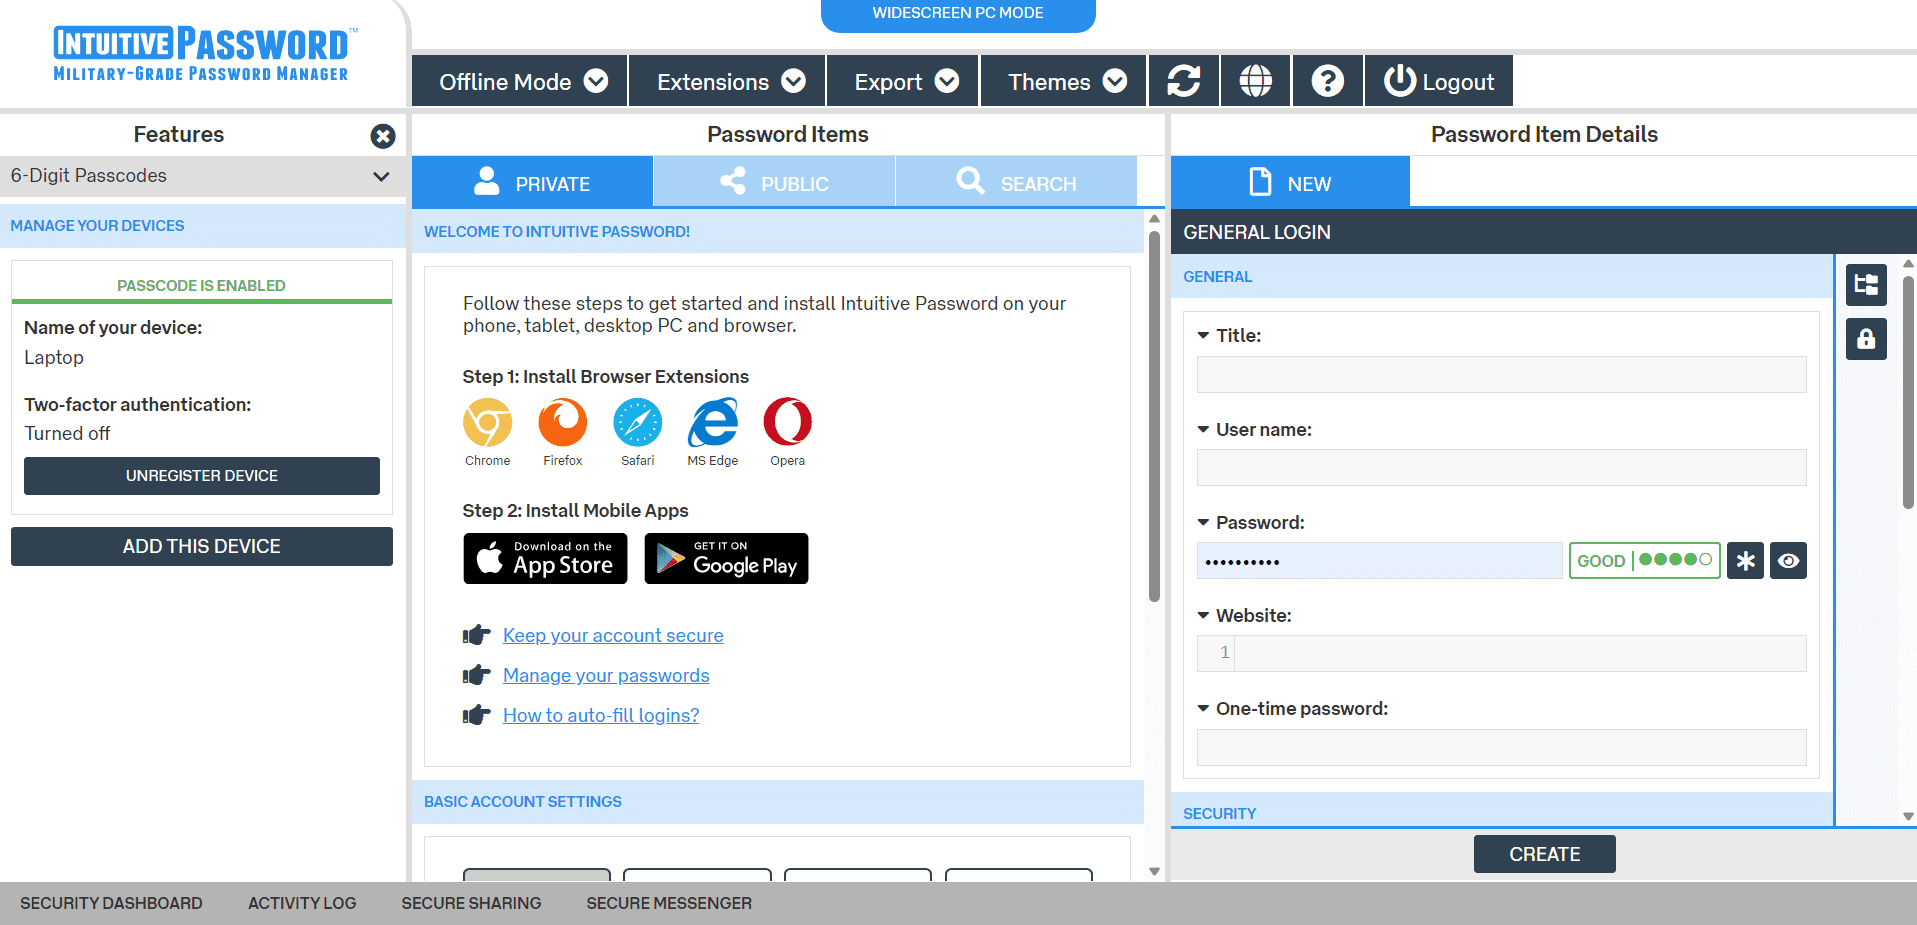Screen dimensions: 1917x925
Task: Open the Extensions dropdown menu
Action: pos(727,81)
